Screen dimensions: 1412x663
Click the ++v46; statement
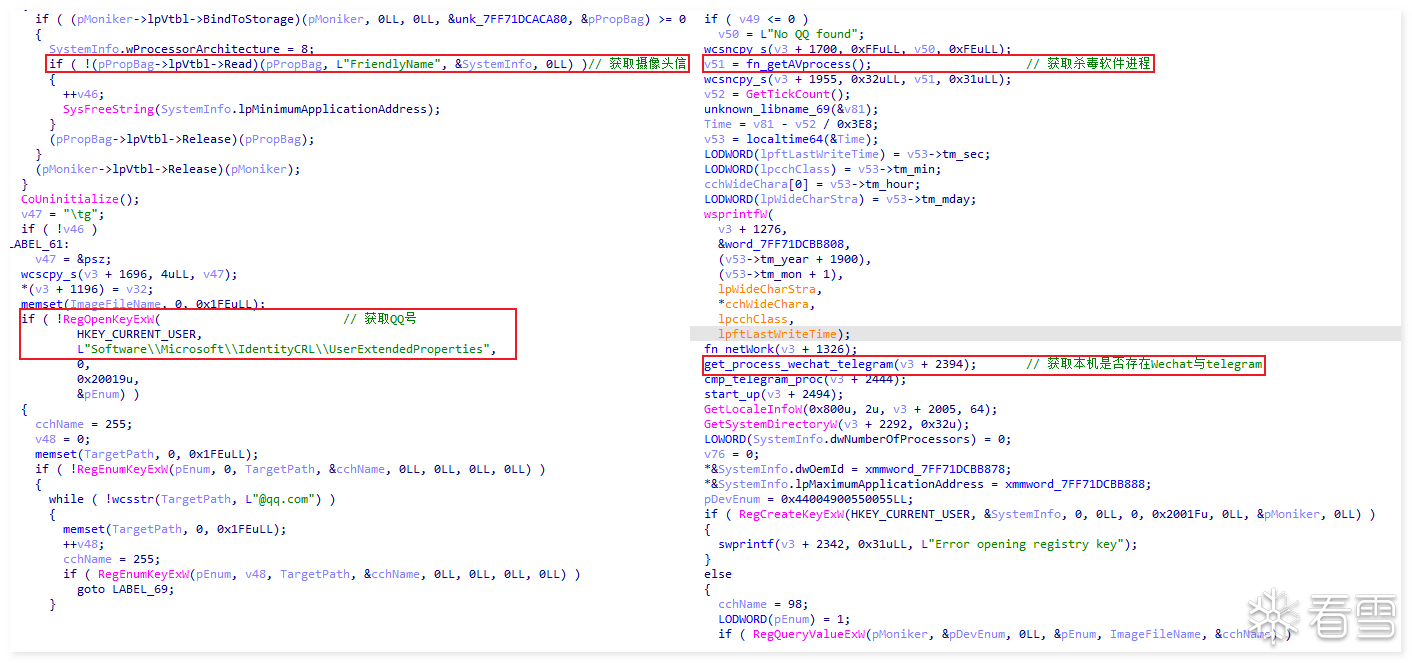(x=84, y=94)
